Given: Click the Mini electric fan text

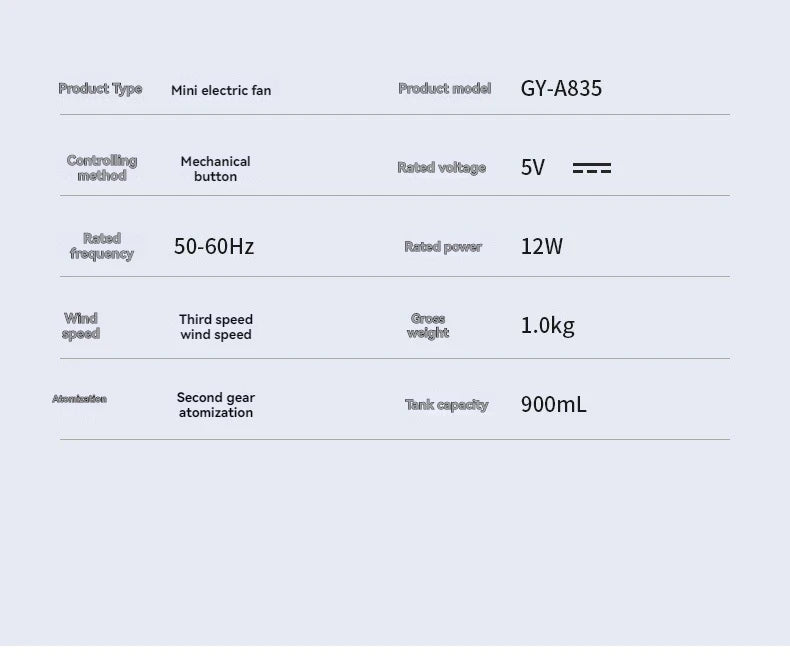Looking at the screenshot, I should (x=221, y=90).
